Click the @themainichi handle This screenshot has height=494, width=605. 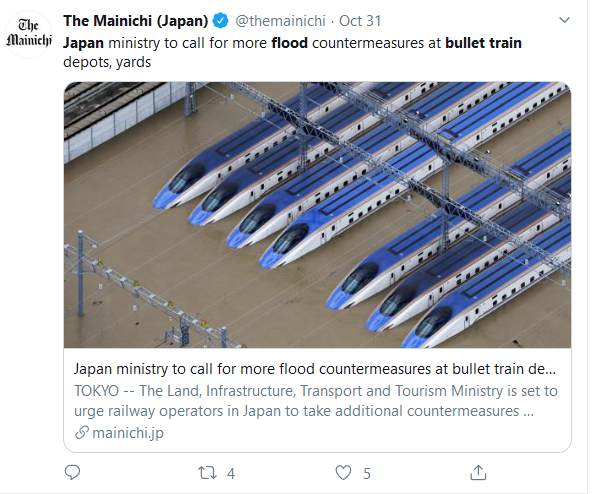coord(282,20)
